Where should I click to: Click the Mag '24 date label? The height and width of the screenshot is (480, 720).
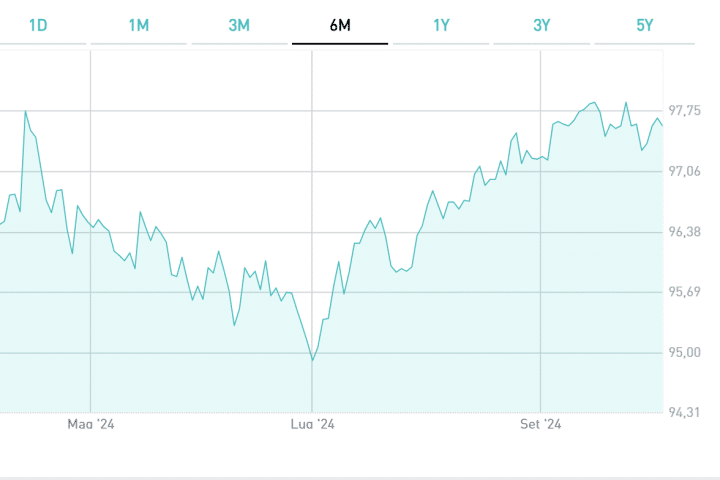(x=91, y=425)
